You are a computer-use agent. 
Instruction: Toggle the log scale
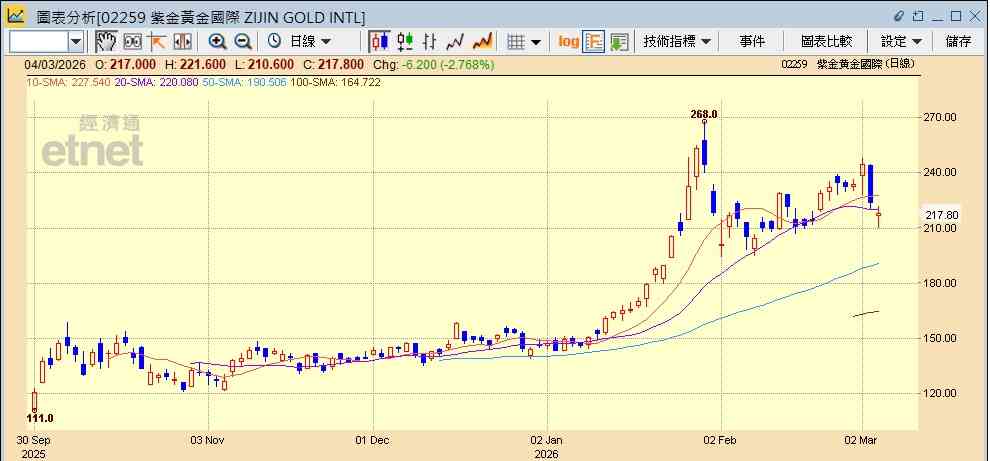(569, 42)
